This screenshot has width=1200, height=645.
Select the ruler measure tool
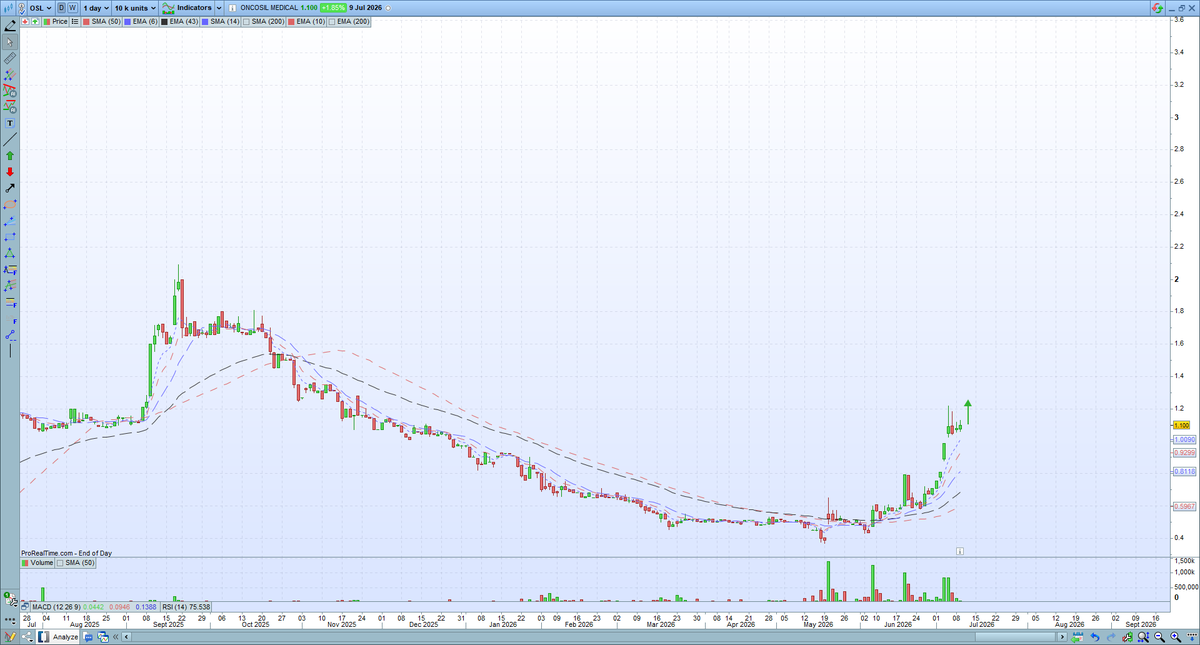coord(10,59)
